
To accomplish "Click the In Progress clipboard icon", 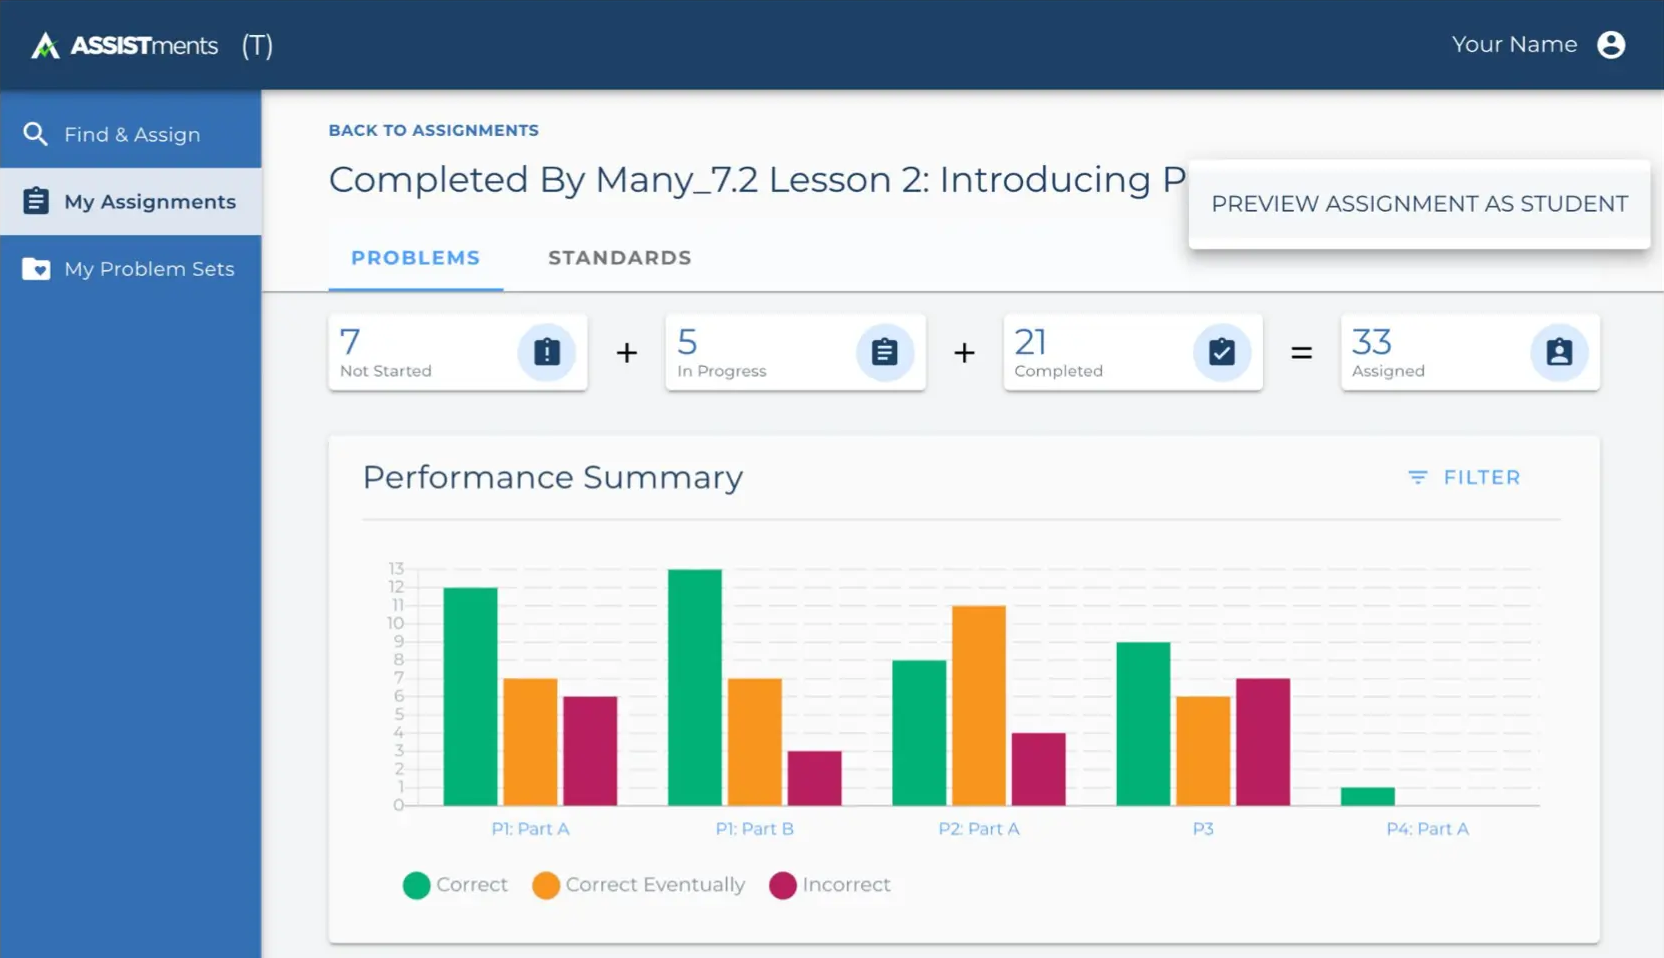I will click(885, 352).
